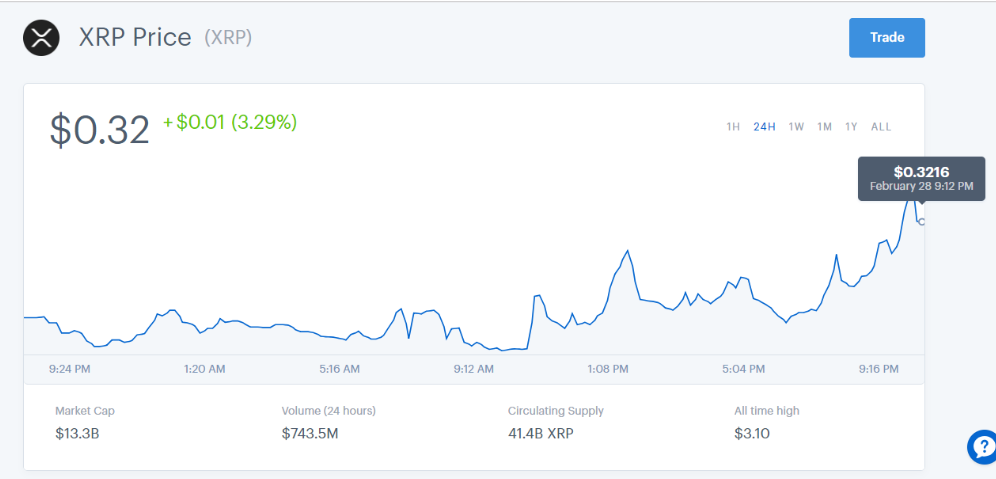Click the All time high label

[767, 411]
